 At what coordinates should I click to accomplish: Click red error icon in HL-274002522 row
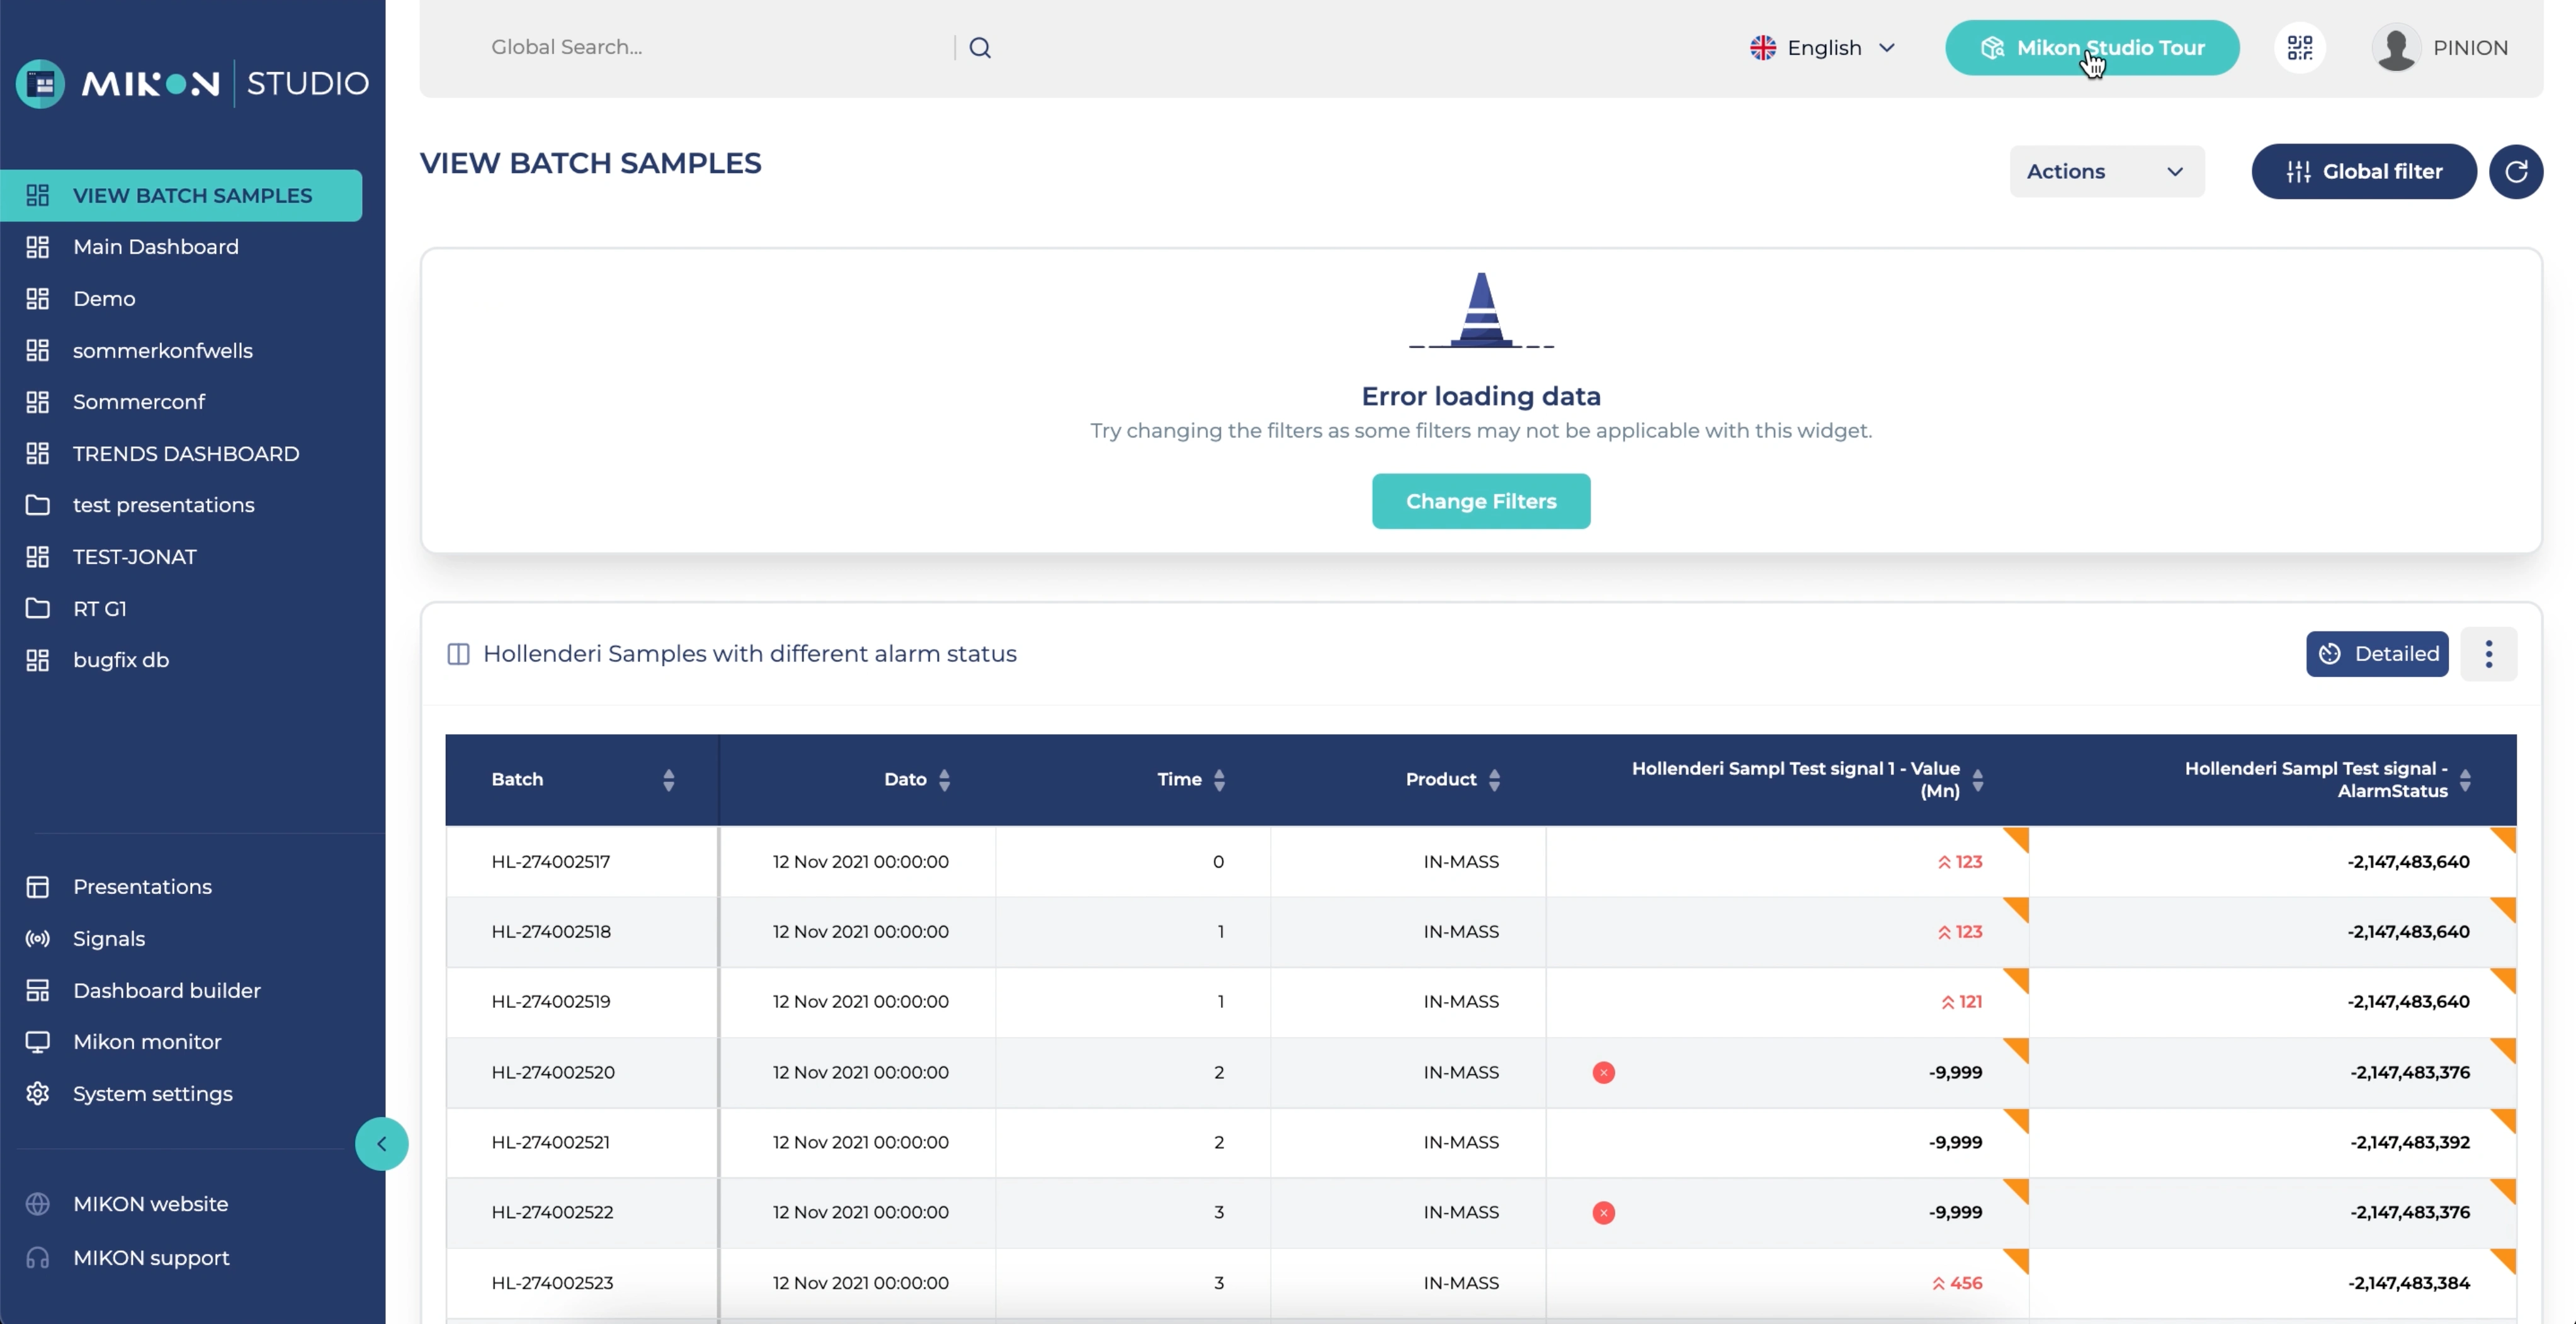point(1603,1213)
